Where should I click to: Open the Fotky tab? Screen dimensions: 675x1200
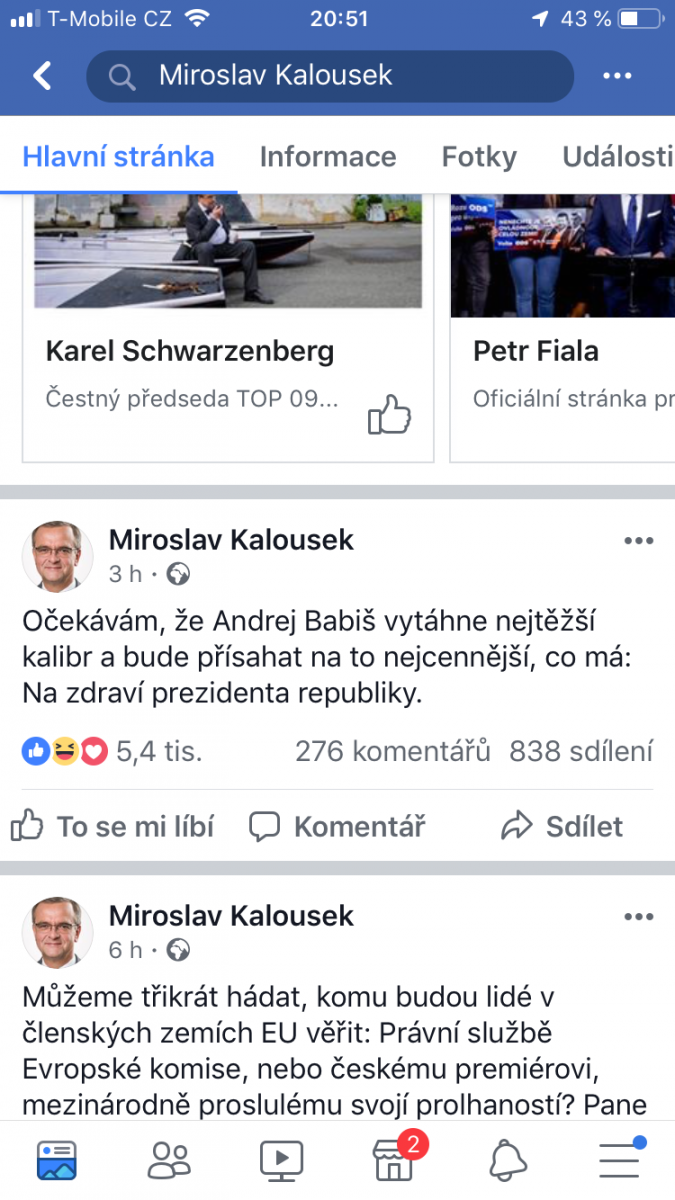479,157
